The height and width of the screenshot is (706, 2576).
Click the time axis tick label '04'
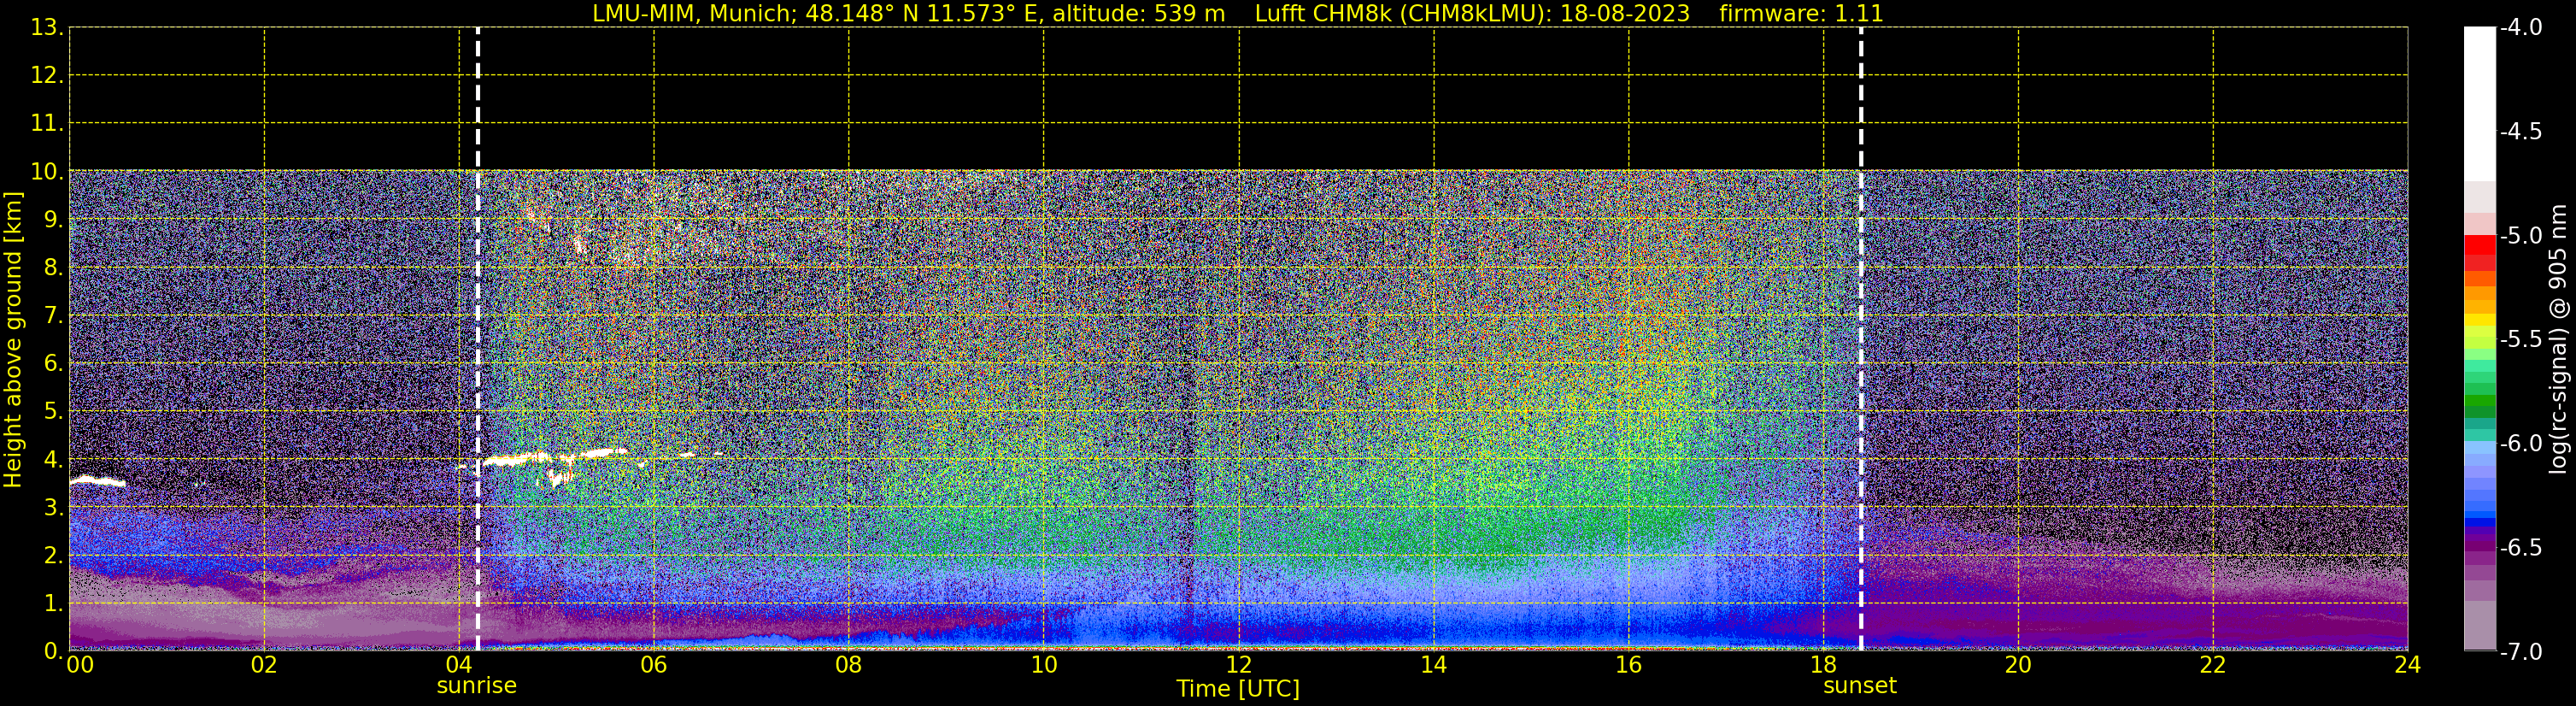click(x=459, y=665)
